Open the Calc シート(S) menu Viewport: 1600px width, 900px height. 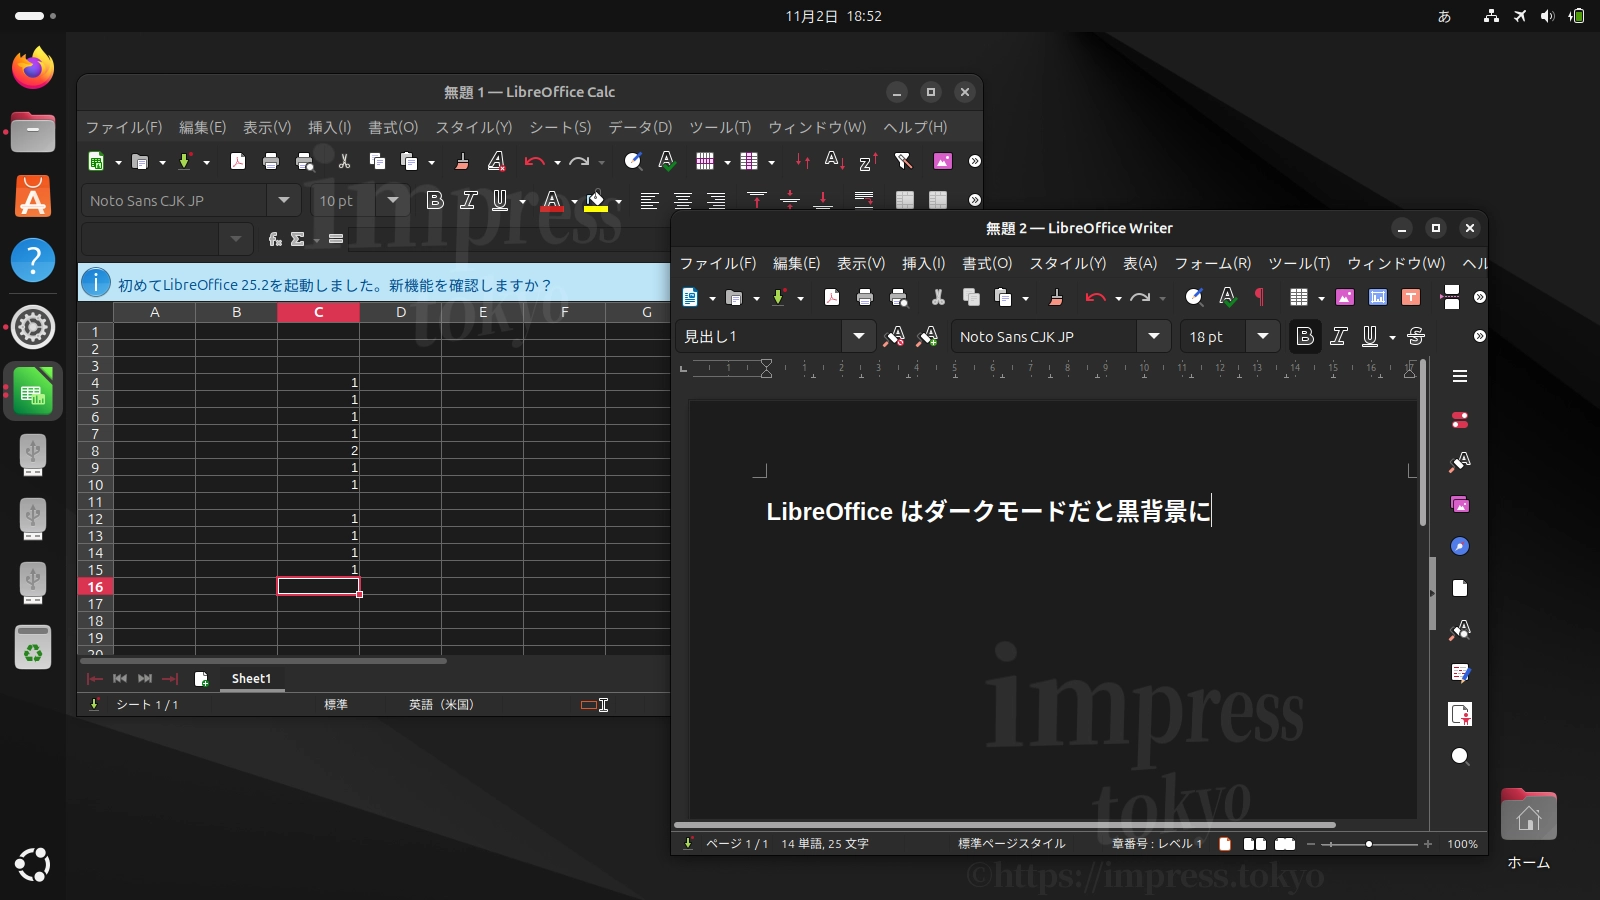560,127
